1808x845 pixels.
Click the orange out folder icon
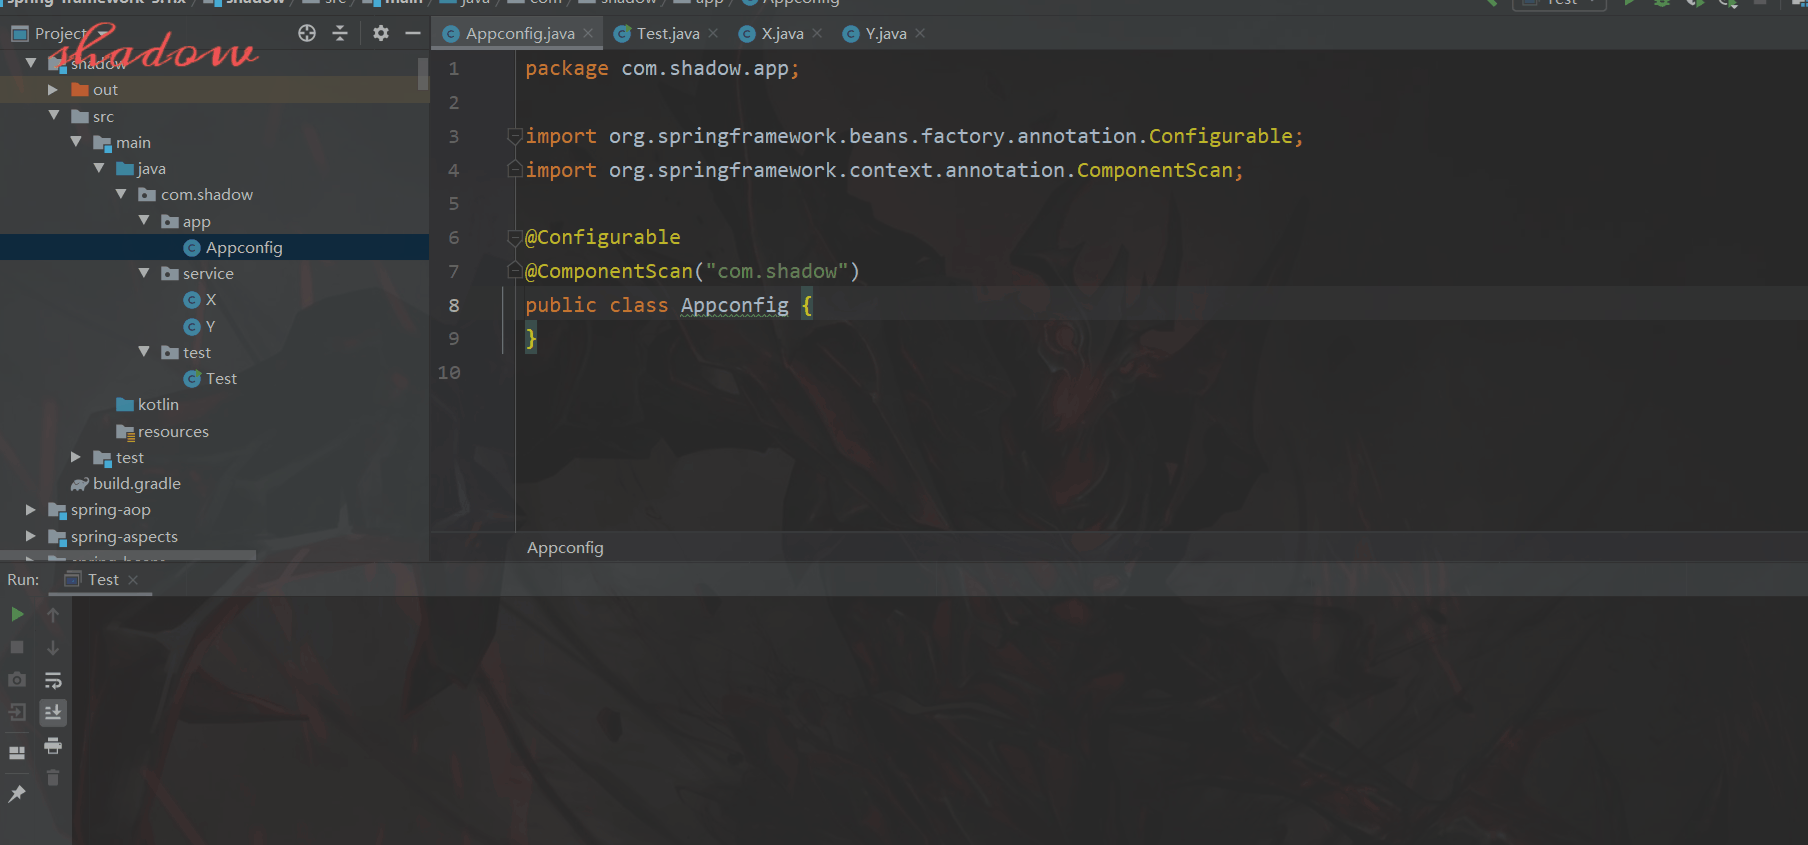click(x=80, y=89)
